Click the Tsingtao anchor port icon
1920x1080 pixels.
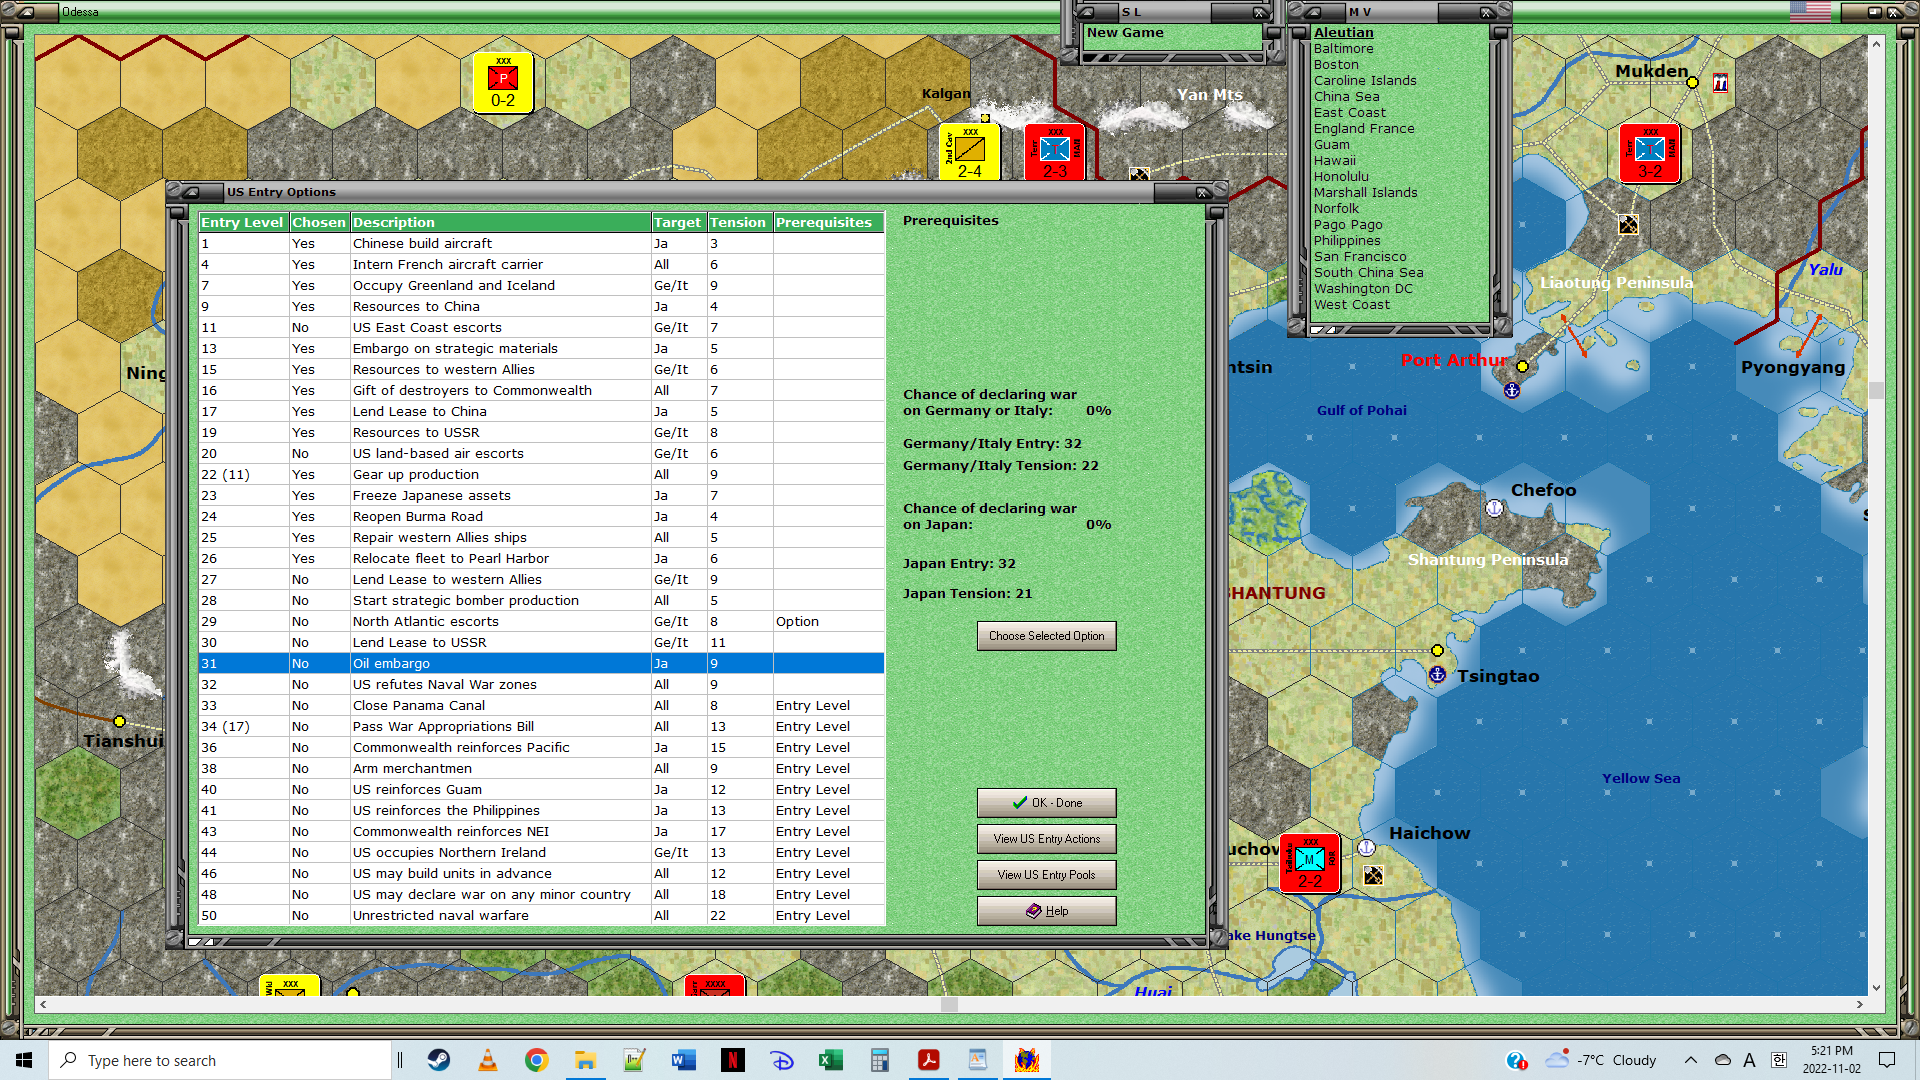(x=1437, y=675)
